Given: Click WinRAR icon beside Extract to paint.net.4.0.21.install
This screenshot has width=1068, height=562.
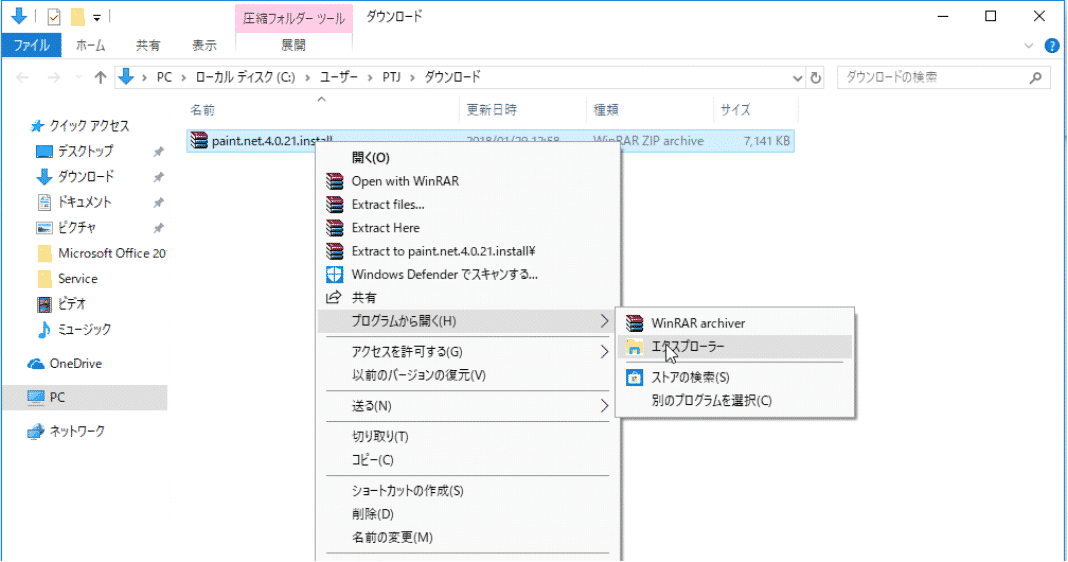Looking at the screenshot, I should click(334, 251).
